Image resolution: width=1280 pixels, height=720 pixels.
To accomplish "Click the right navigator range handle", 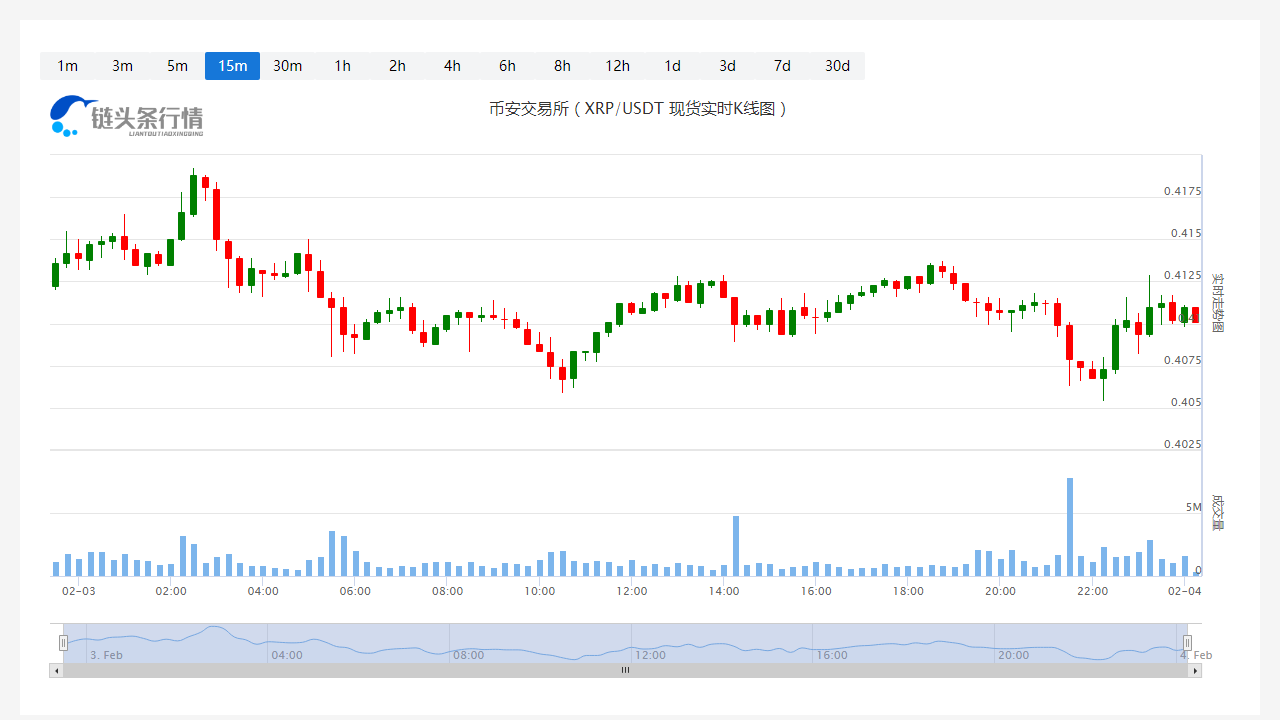I will pyautogui.click(x=1187, y=642).
